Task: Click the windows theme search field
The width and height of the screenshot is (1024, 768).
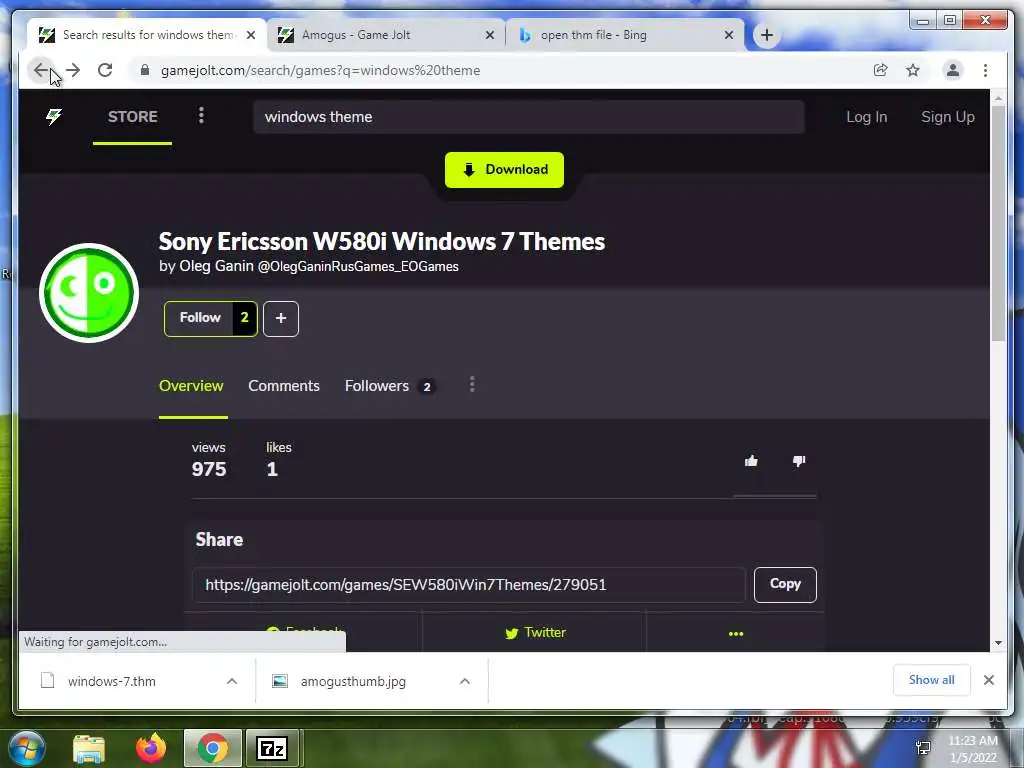Action: [529, 117]
